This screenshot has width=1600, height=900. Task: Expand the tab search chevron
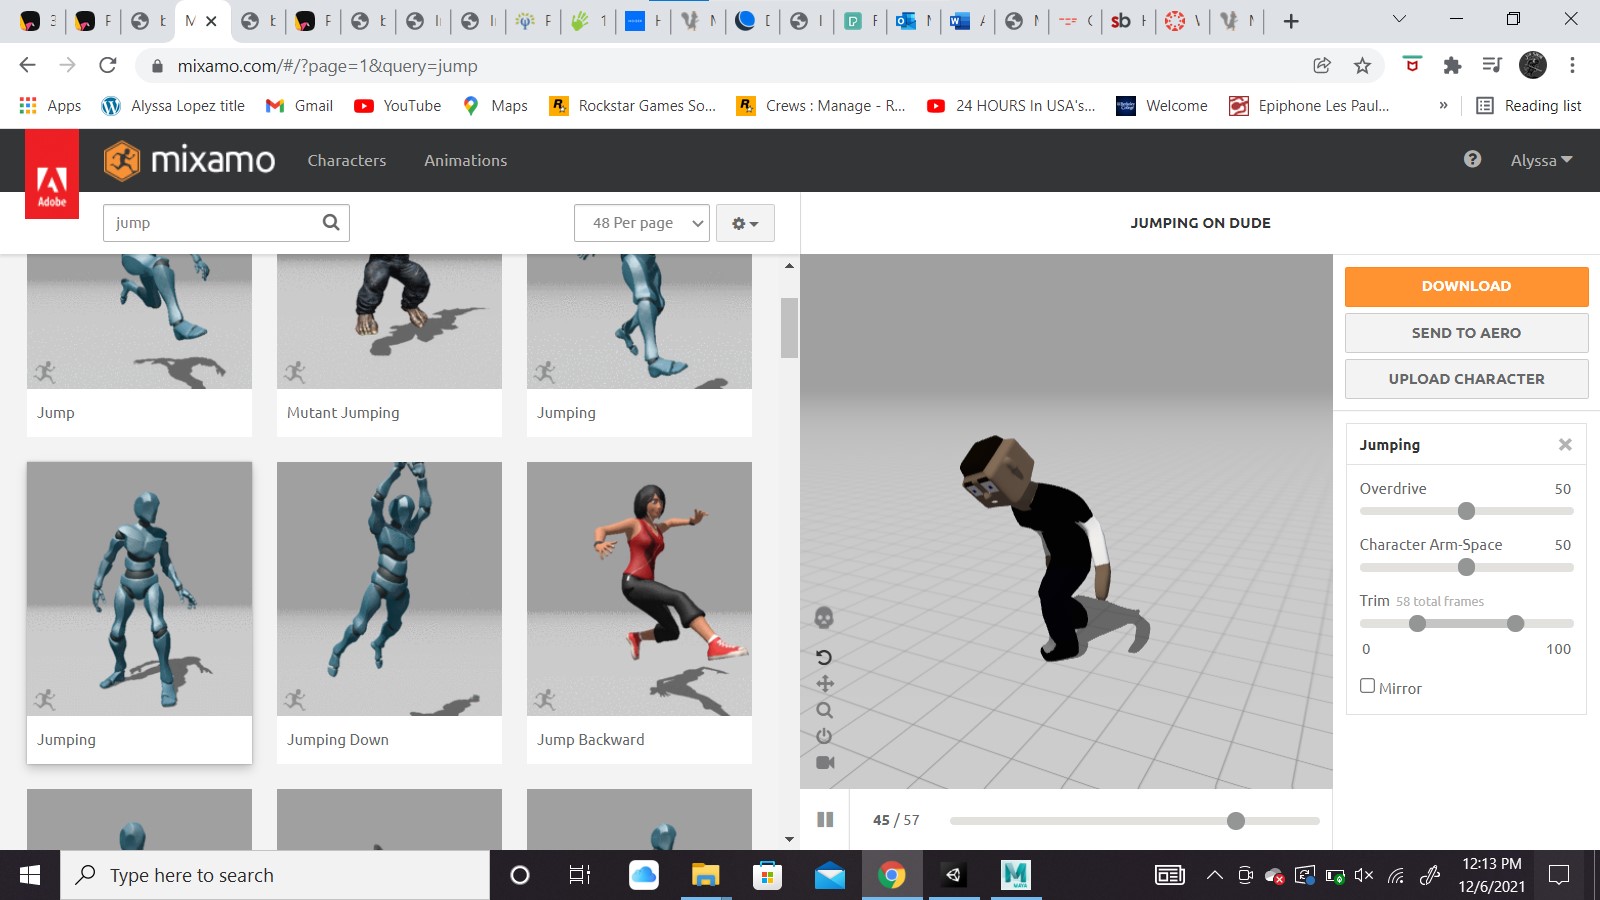1399,19
